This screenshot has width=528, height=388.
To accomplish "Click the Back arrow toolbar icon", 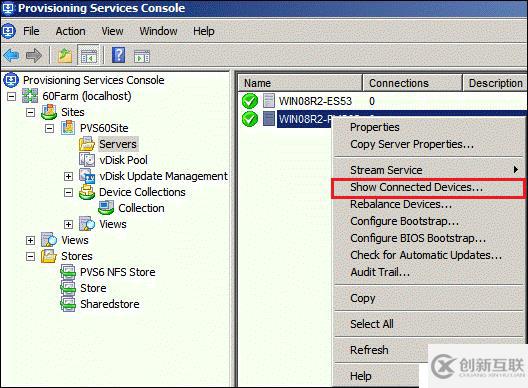I will (x=12, y=55).
